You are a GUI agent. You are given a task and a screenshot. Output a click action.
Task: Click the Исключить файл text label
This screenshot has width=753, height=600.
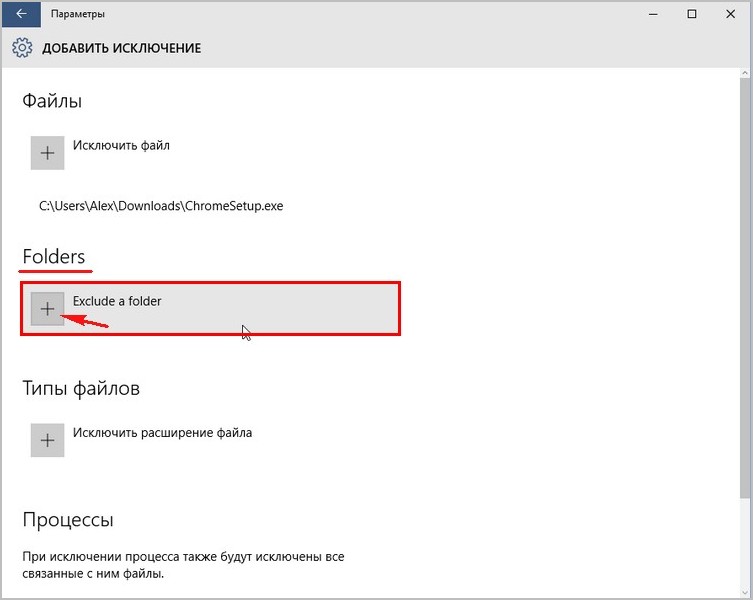(121, 145)
